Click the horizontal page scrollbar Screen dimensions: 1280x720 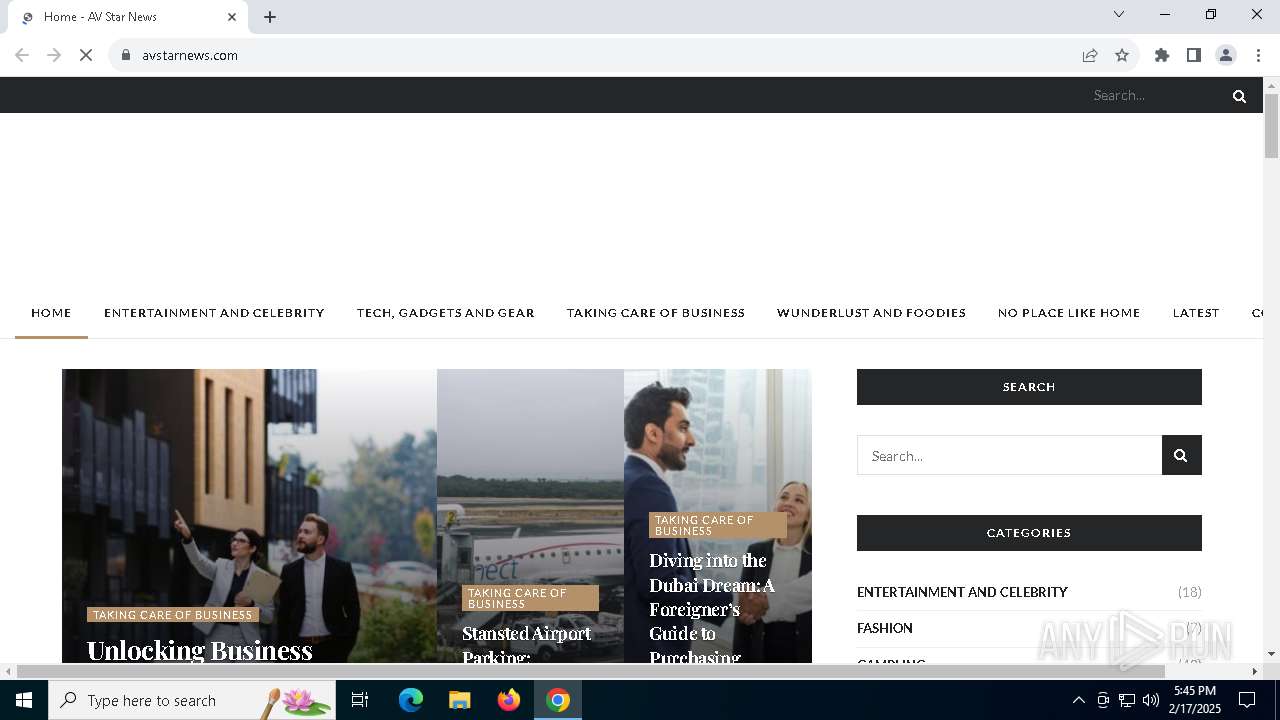590,671
